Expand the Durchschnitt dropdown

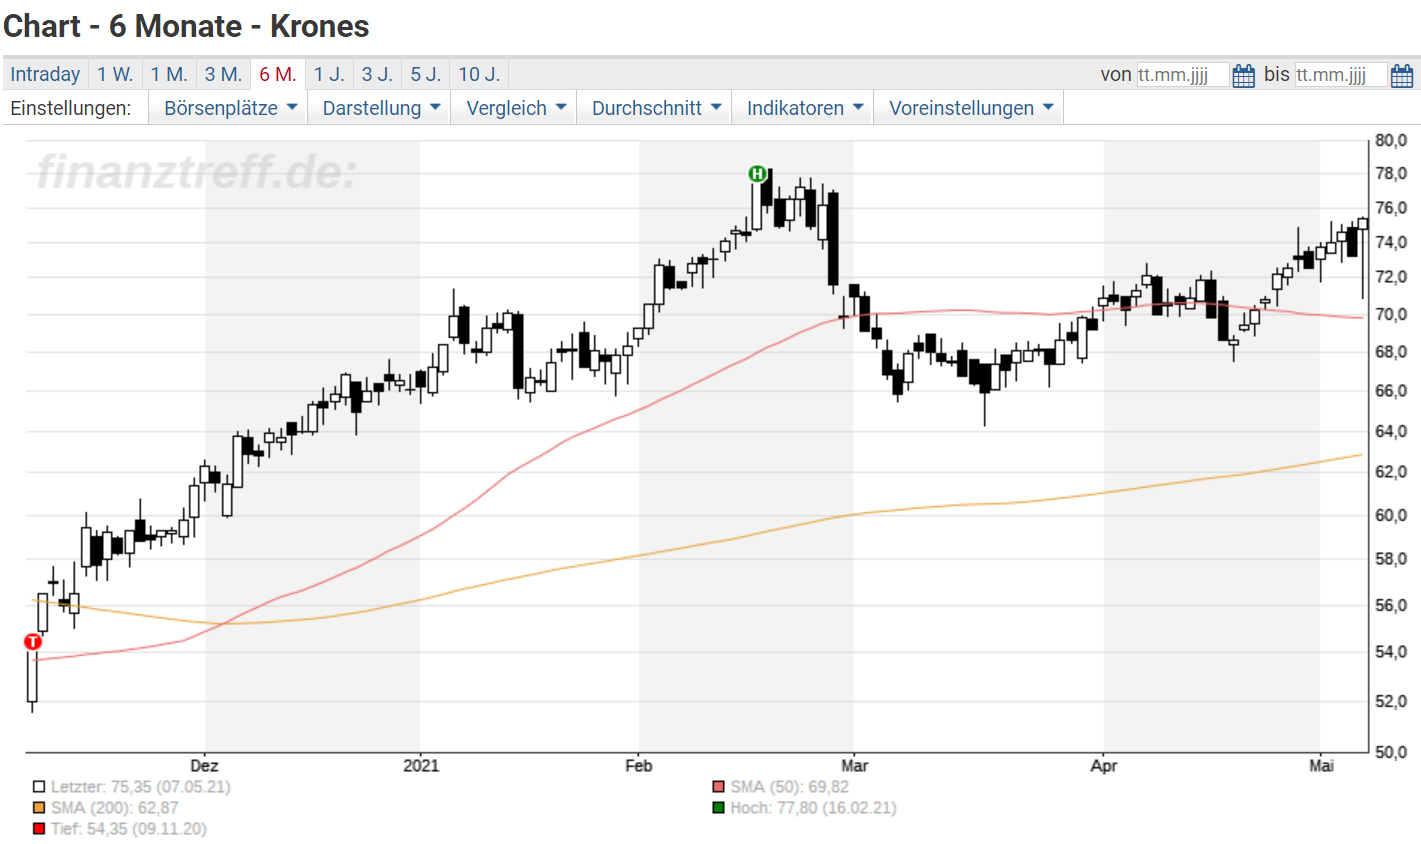coord(656,108)
